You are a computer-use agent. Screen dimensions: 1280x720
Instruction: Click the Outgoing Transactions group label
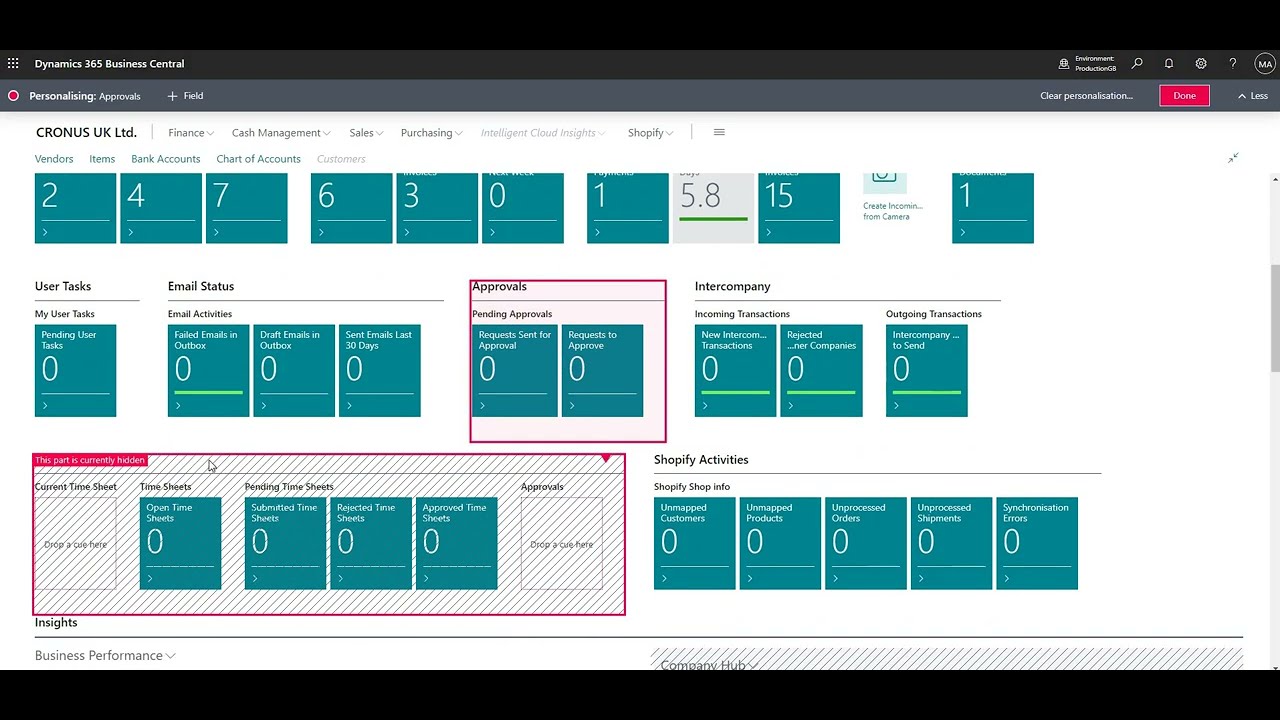coord(934,314)
